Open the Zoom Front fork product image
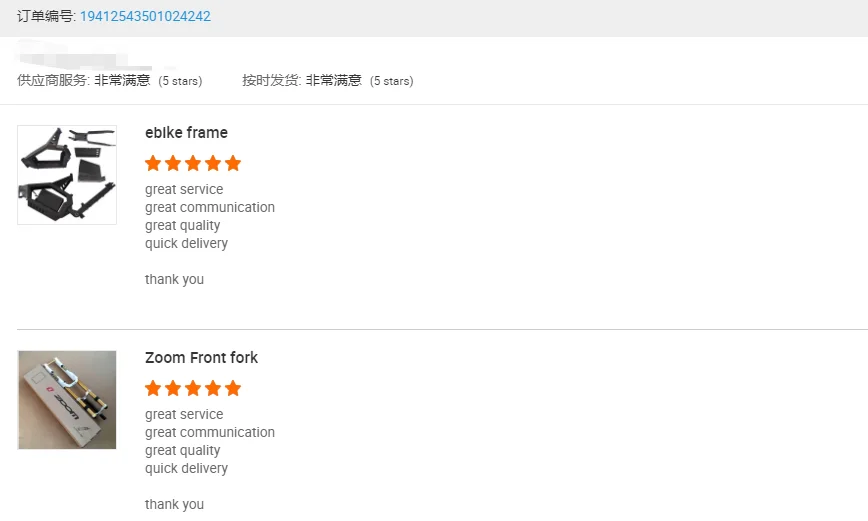 tap(67, 400)
